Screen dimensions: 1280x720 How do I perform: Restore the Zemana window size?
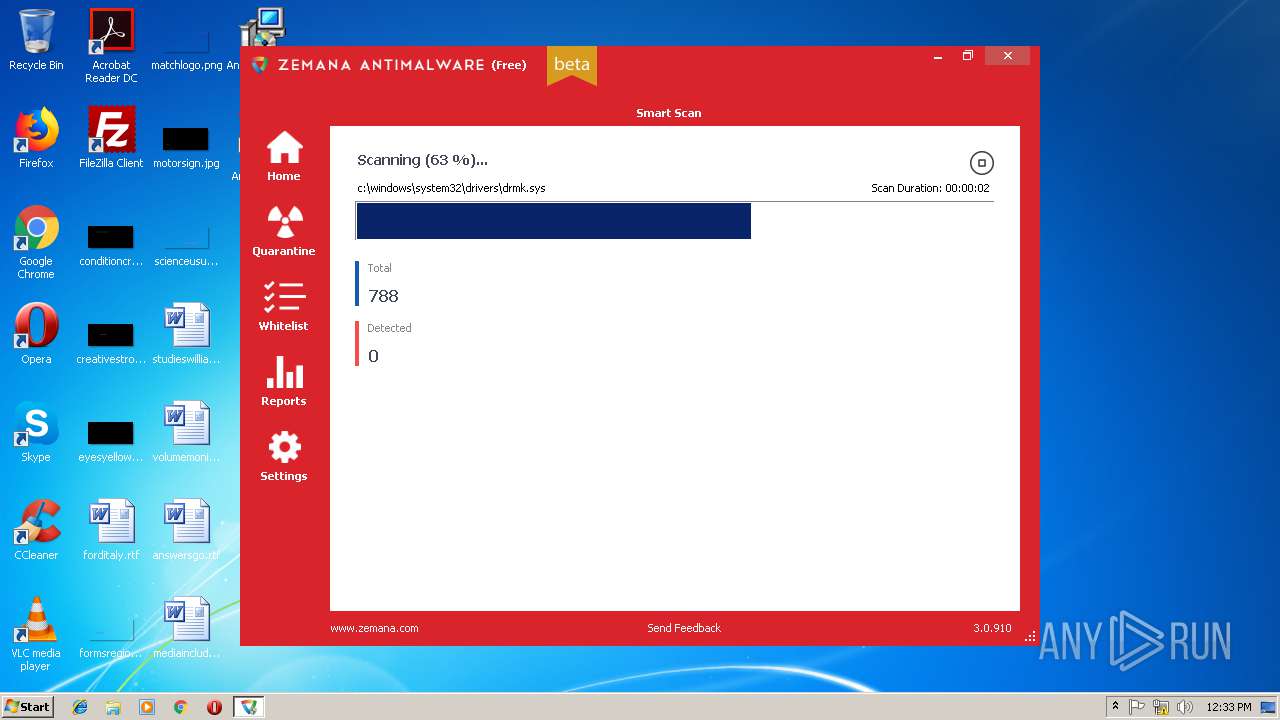pyautogui.click(x=968, y=56)
